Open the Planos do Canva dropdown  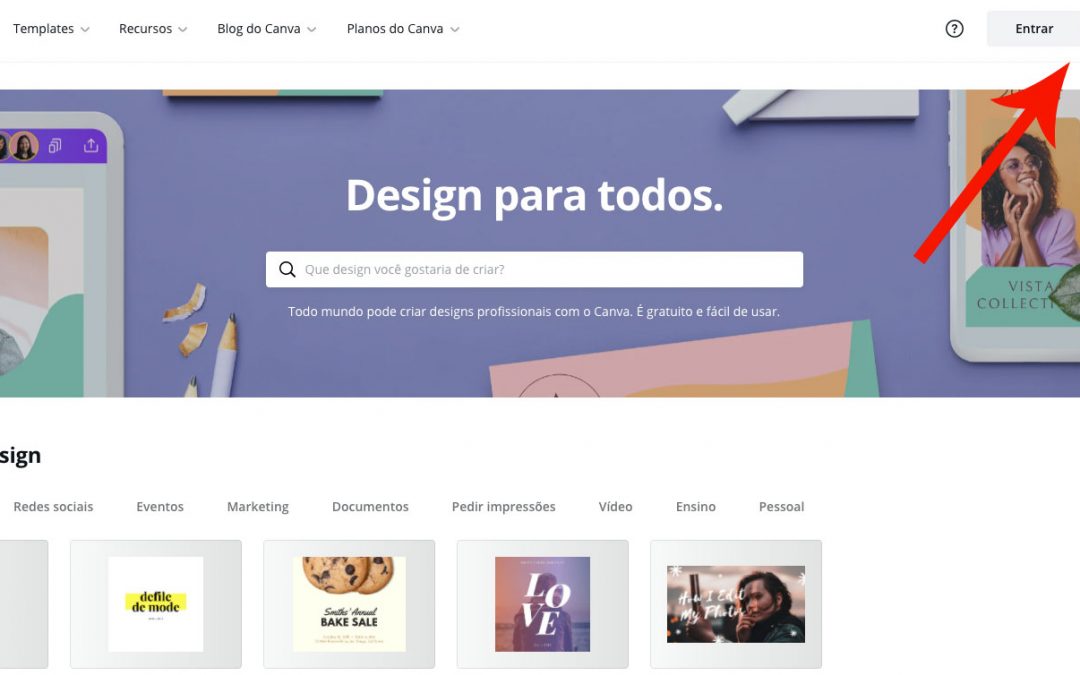[403, 29]
